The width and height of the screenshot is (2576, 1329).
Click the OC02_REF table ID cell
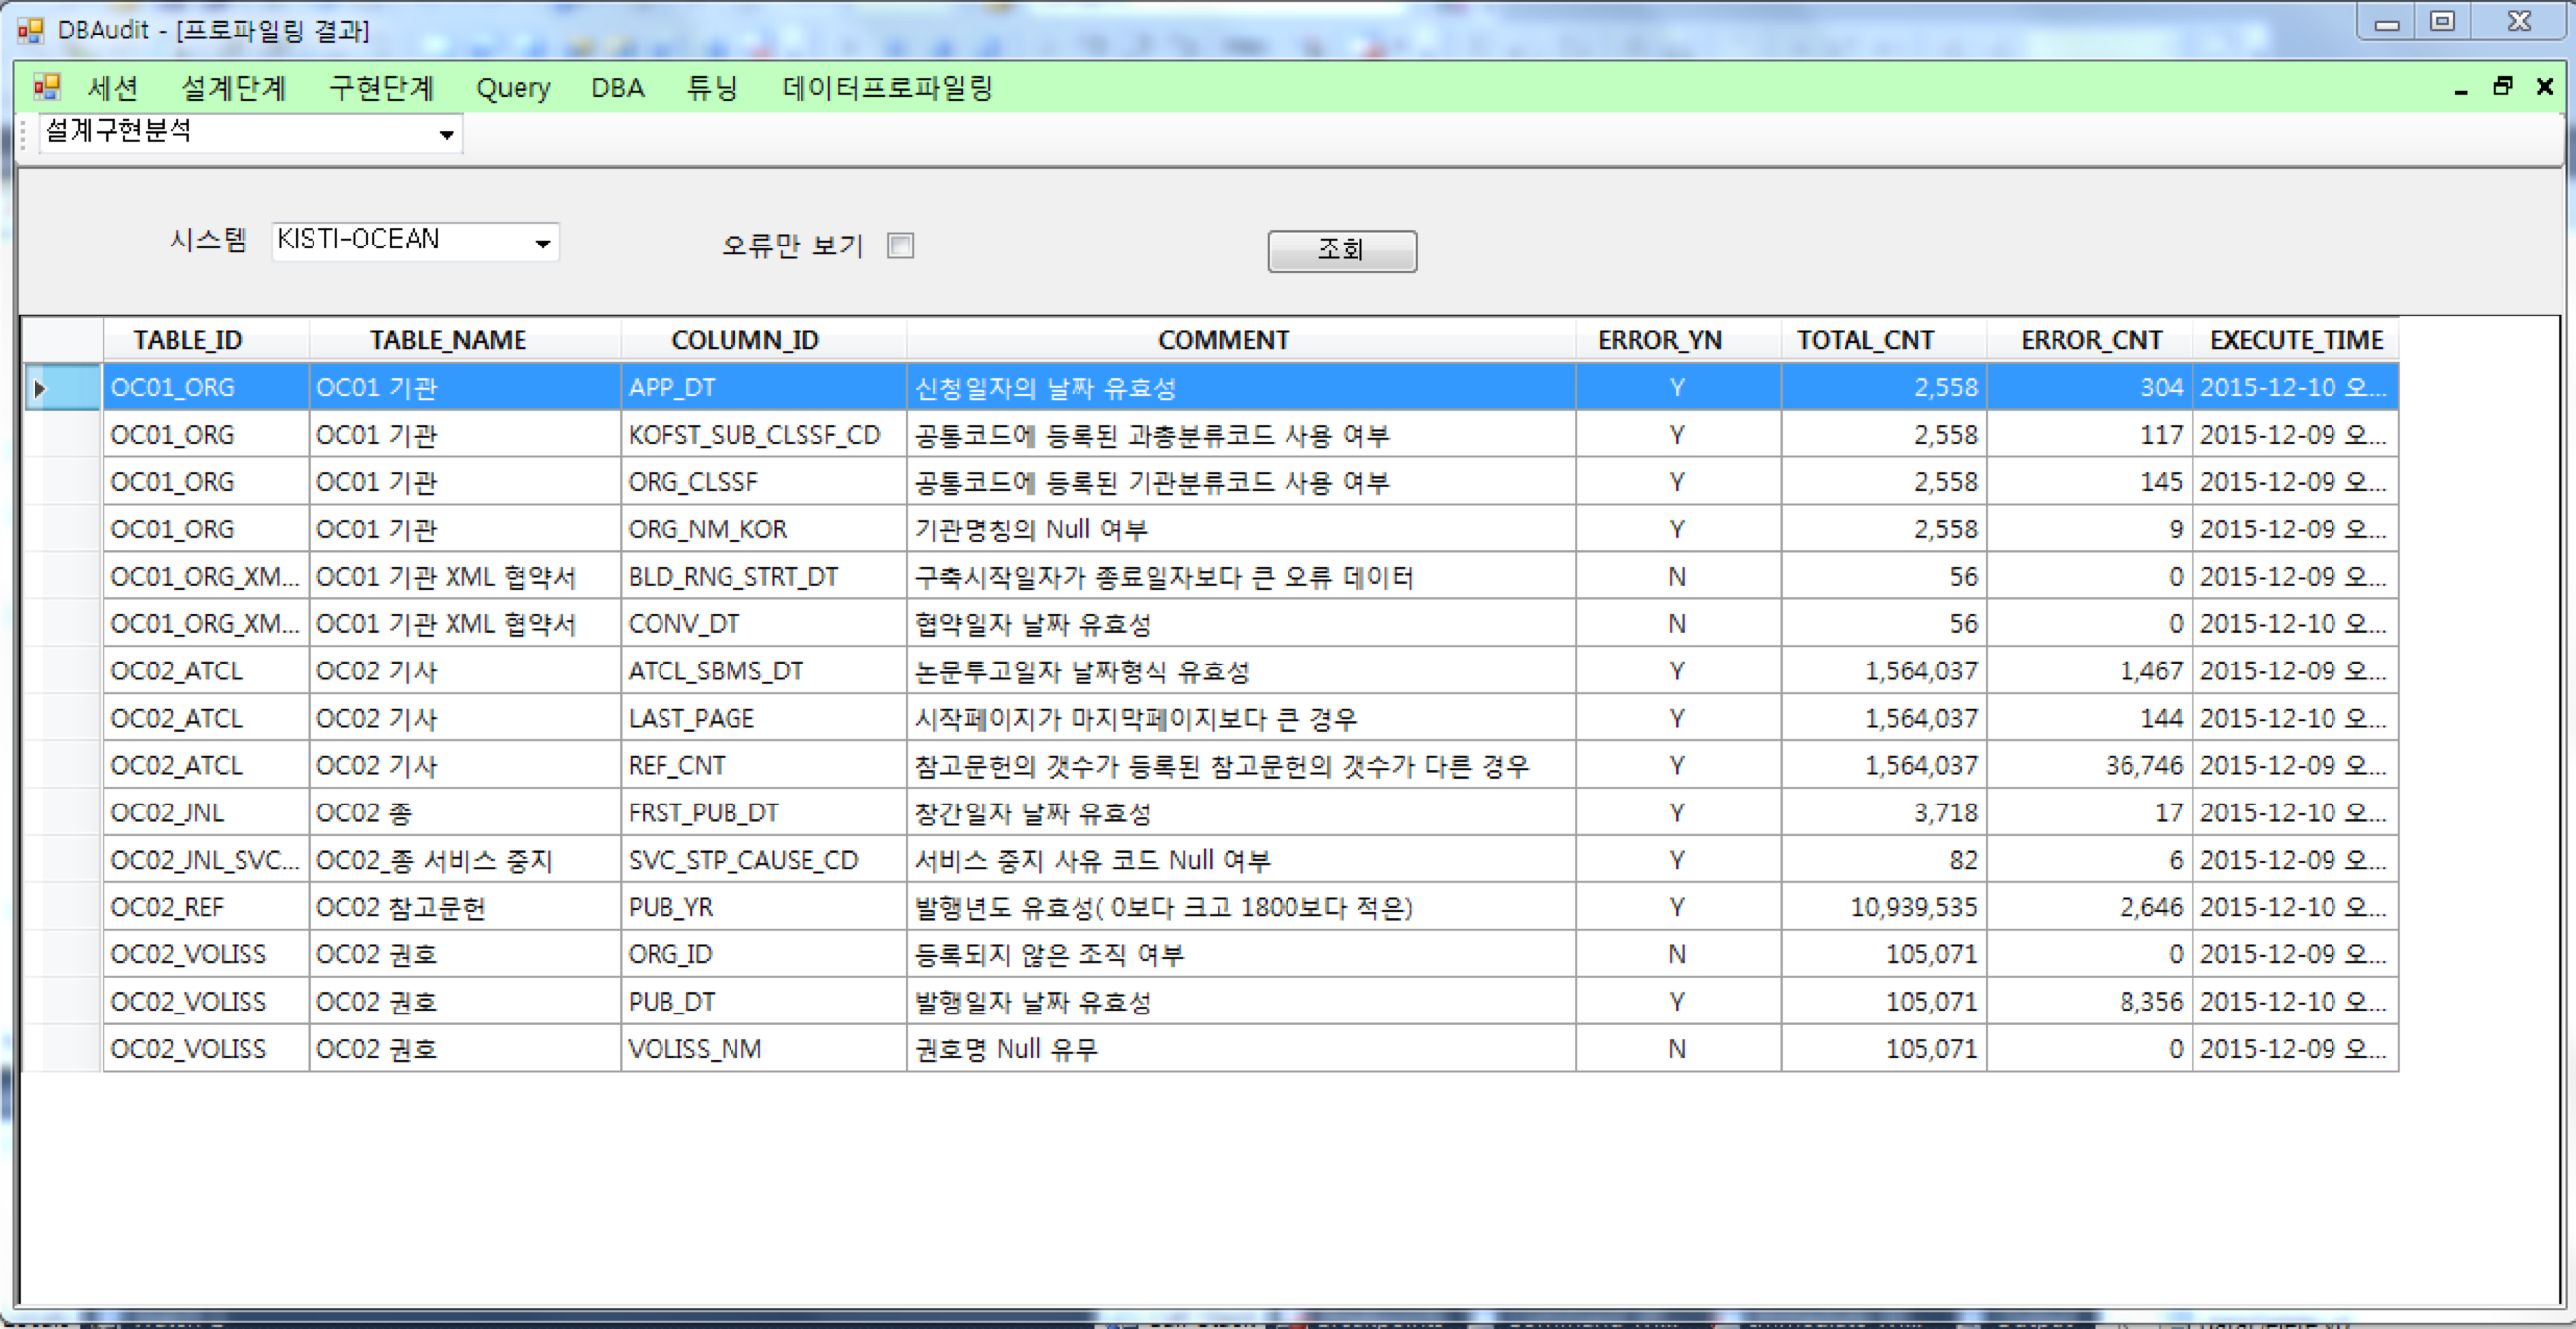coord(205,907)
